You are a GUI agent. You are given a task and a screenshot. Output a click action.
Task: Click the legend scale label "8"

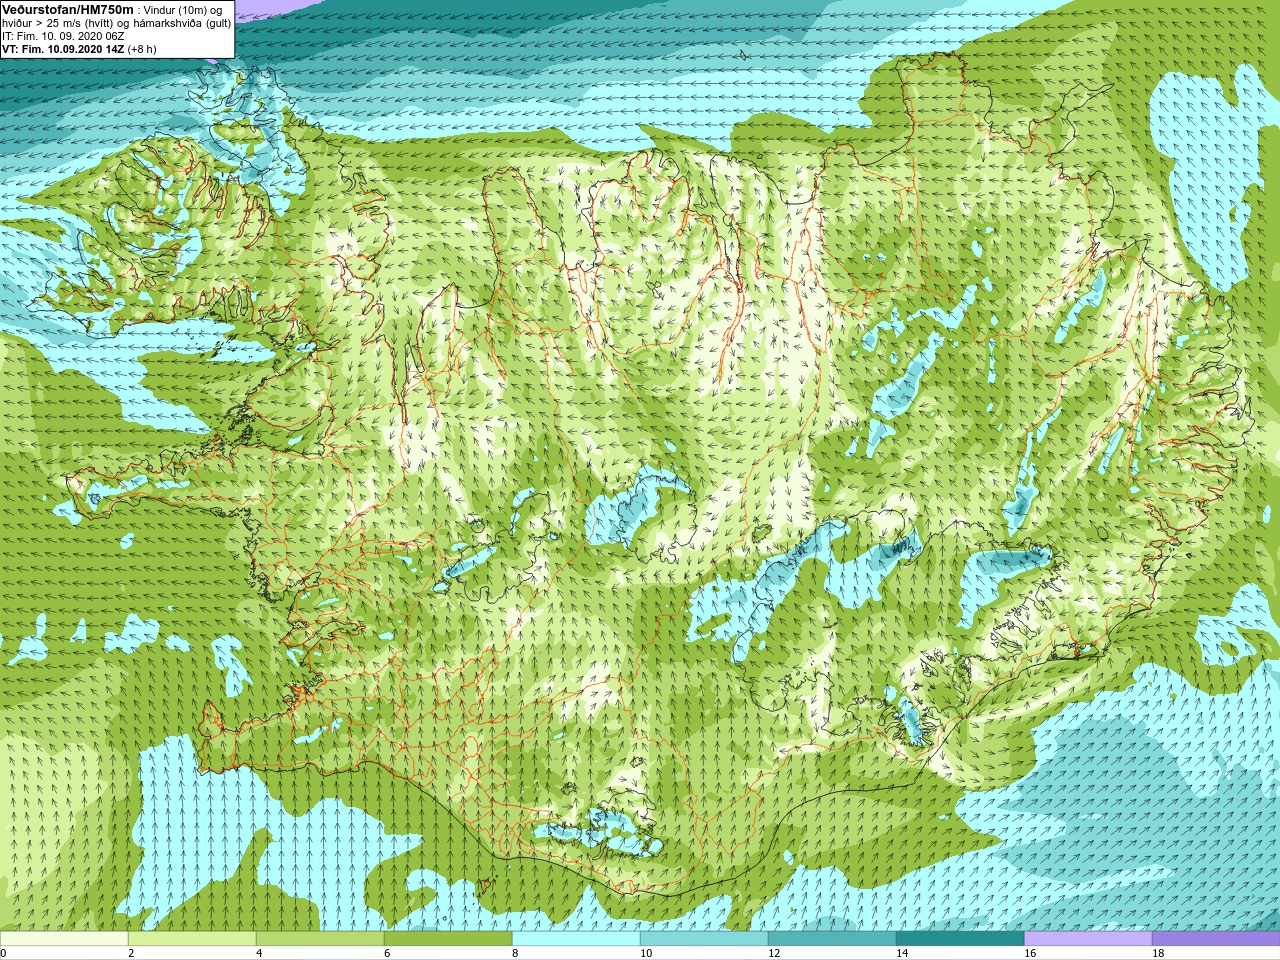pyautogui.click(x=515, y=953)
